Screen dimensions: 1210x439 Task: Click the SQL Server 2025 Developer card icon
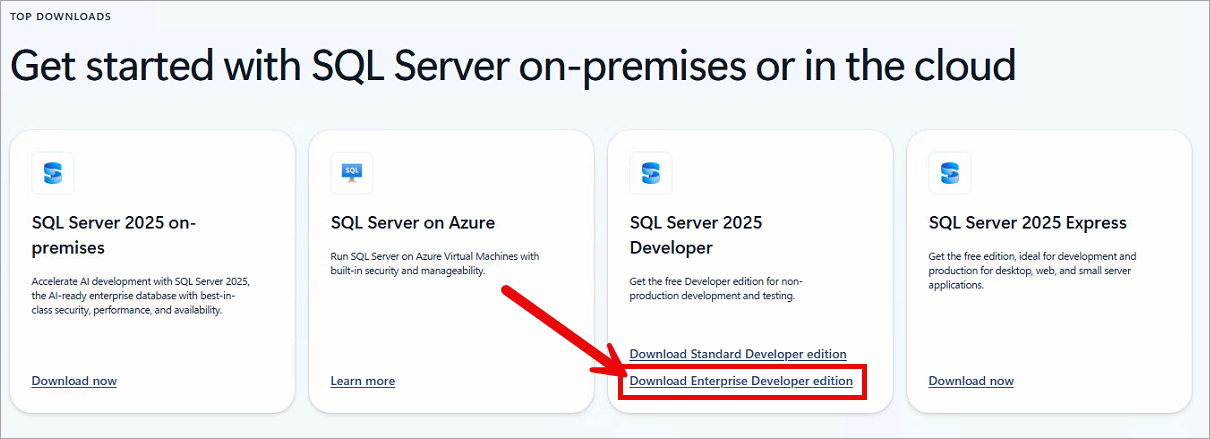[651, 173]
